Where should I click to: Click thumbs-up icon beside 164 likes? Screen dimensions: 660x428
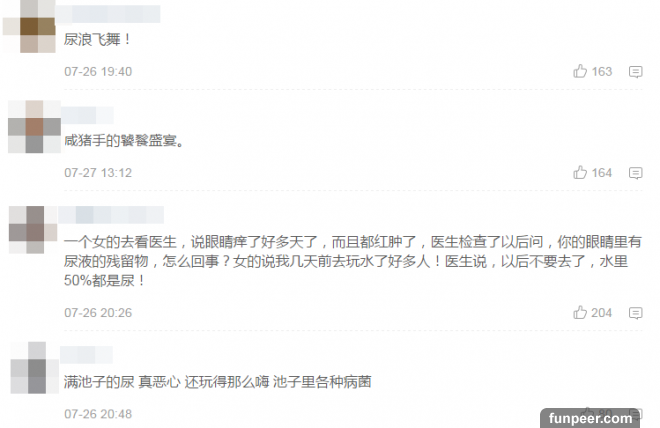[x=580, y=173]
